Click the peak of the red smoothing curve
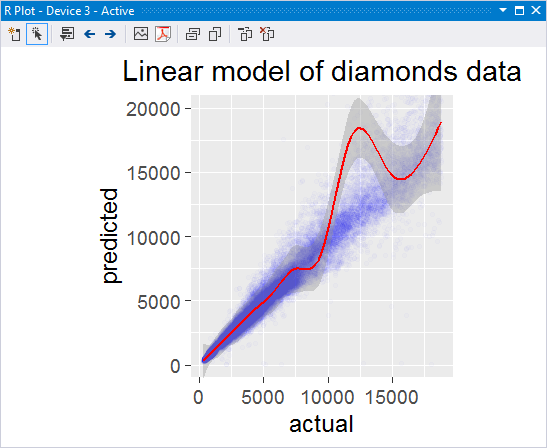 tap(360, 128)
